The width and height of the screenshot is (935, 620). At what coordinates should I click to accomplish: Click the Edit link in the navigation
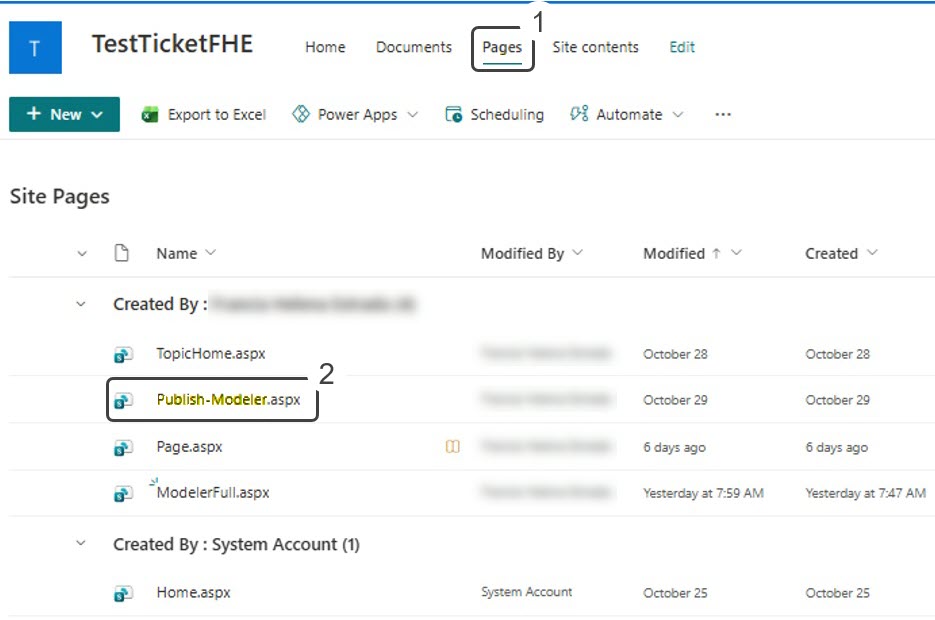[x=681, y=47]
